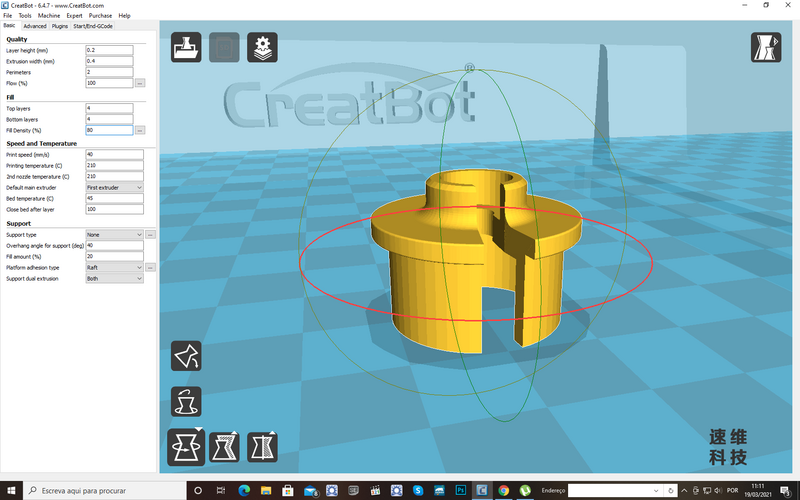Click the Lay flat tool icon

pos(186,356)
